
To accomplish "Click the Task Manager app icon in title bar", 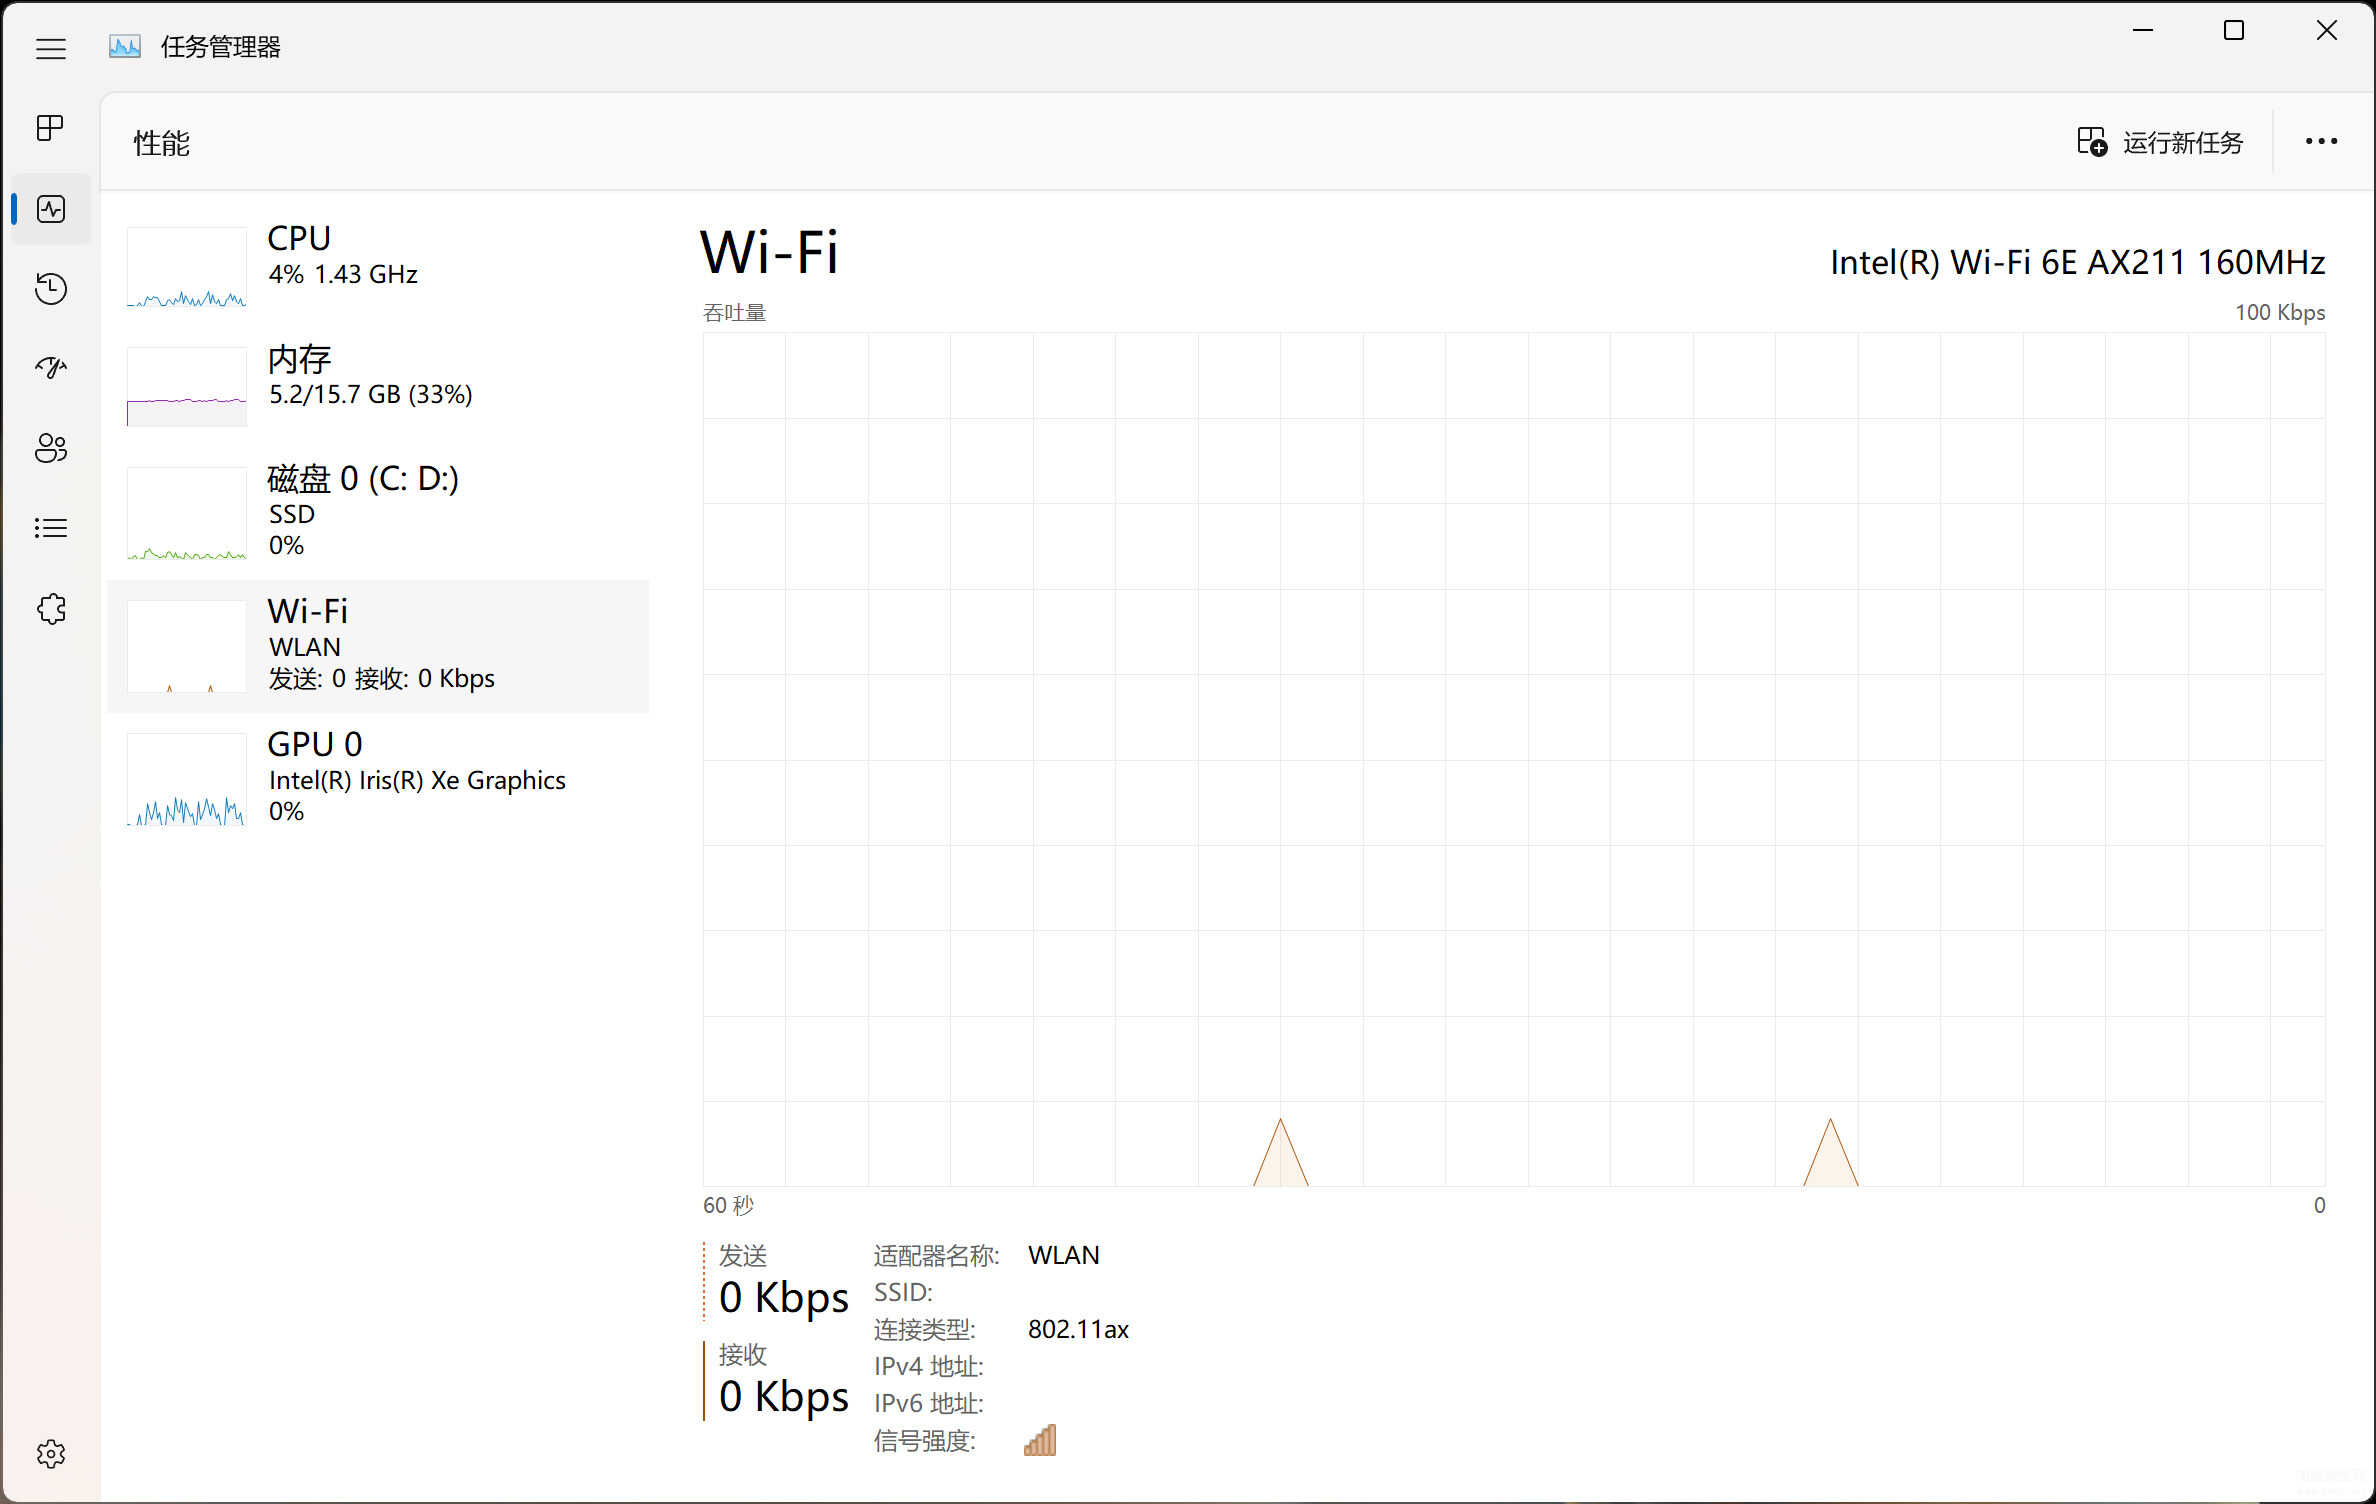I will 125,47.
